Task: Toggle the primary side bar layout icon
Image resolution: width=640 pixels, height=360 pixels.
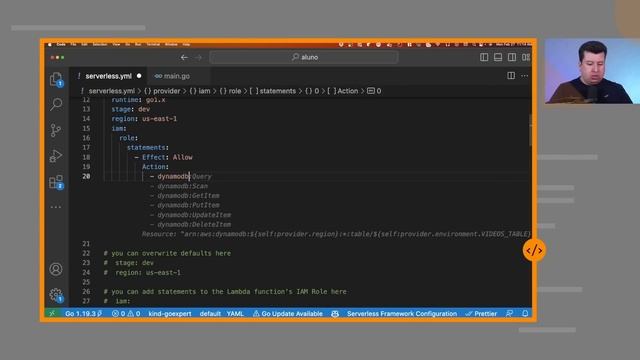Action: tap(484, 57)
